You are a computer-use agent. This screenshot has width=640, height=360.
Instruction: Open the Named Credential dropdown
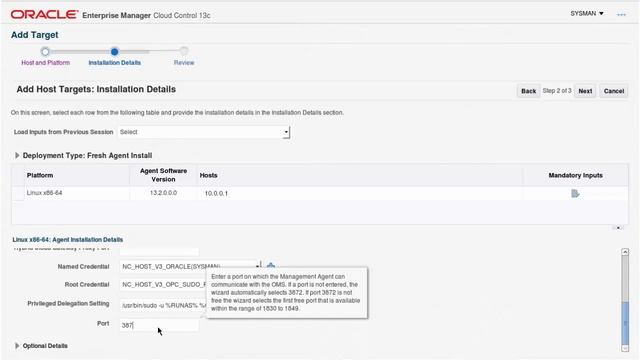point(190,267)
